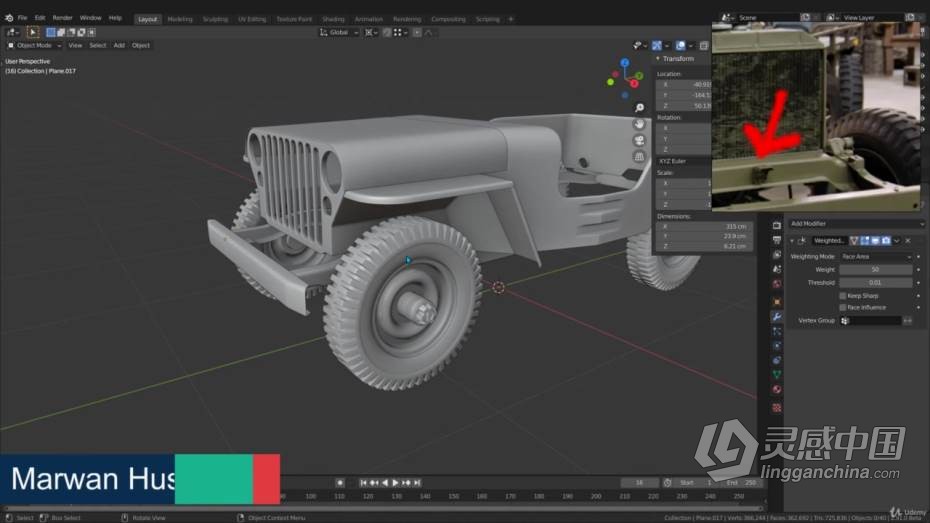Screen dimensions: 930x523
Task: Open the Render properties tab icon
Action: point(776,225)
